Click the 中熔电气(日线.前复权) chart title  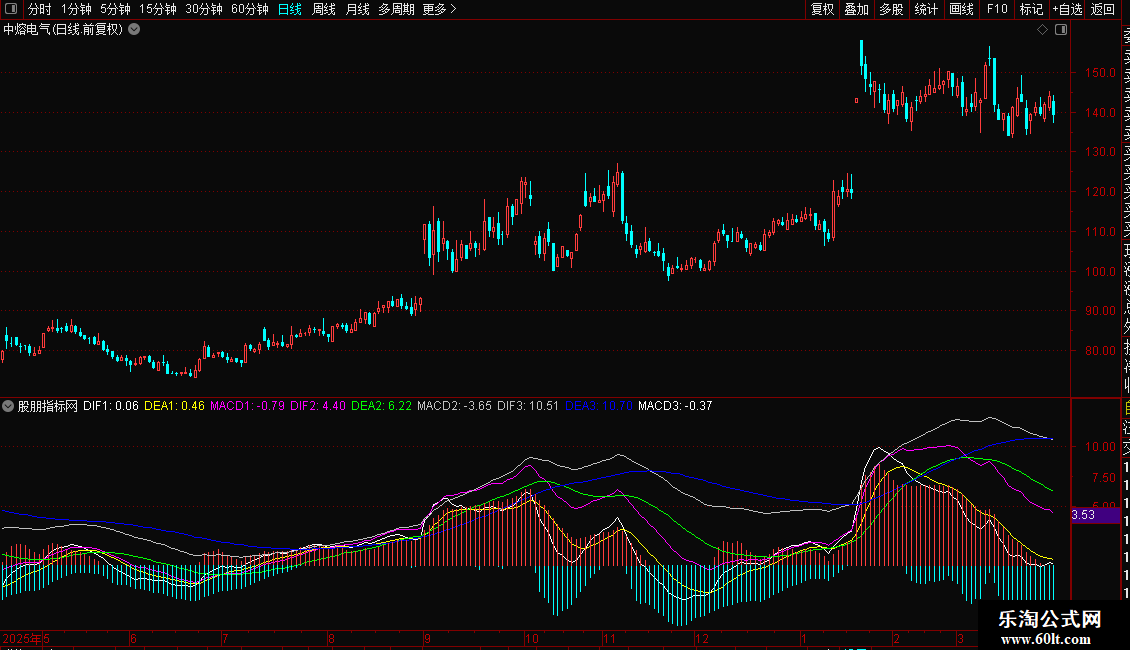coord(63,30)
